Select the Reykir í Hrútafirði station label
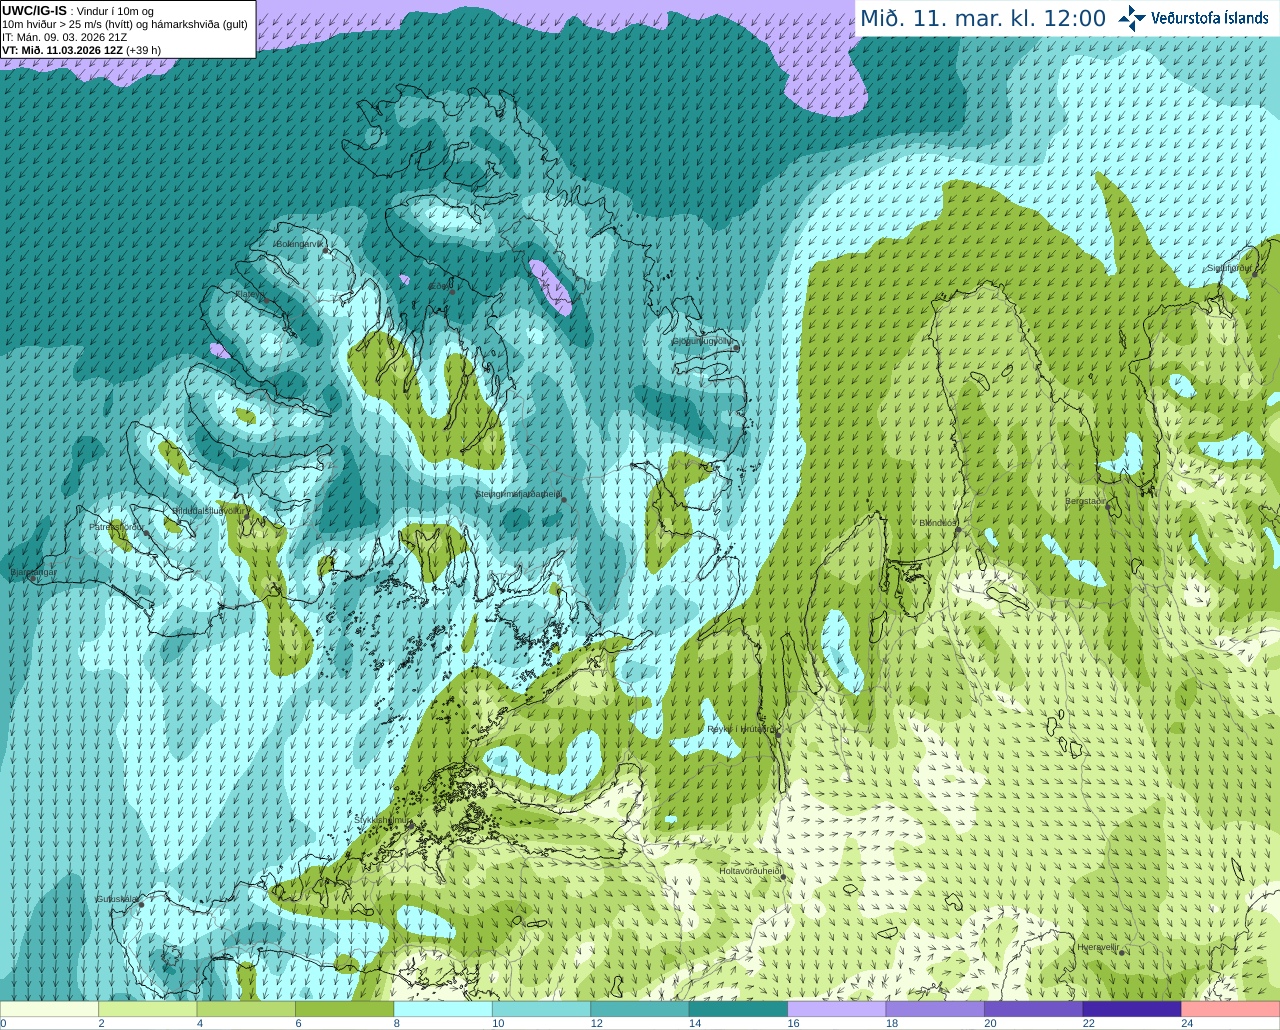The width and height of the screenshot is (1280, 1030). [742, 729]
